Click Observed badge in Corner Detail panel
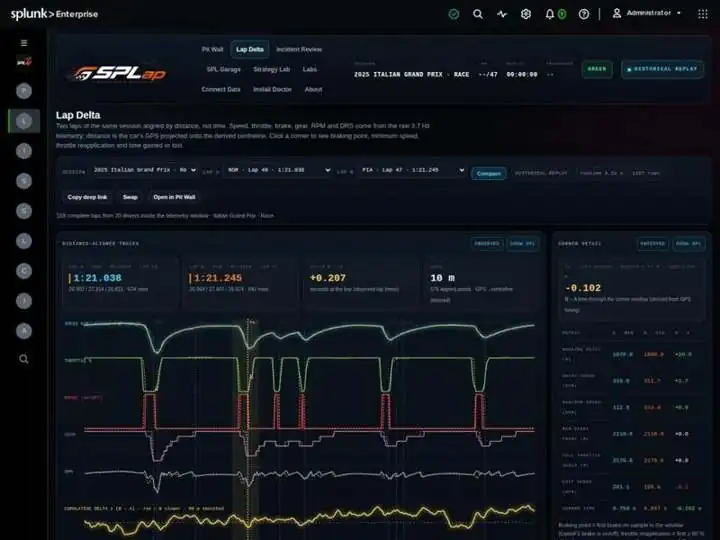Screen dimensions: 720x540 pyautogui.click(x=652, y=244)
